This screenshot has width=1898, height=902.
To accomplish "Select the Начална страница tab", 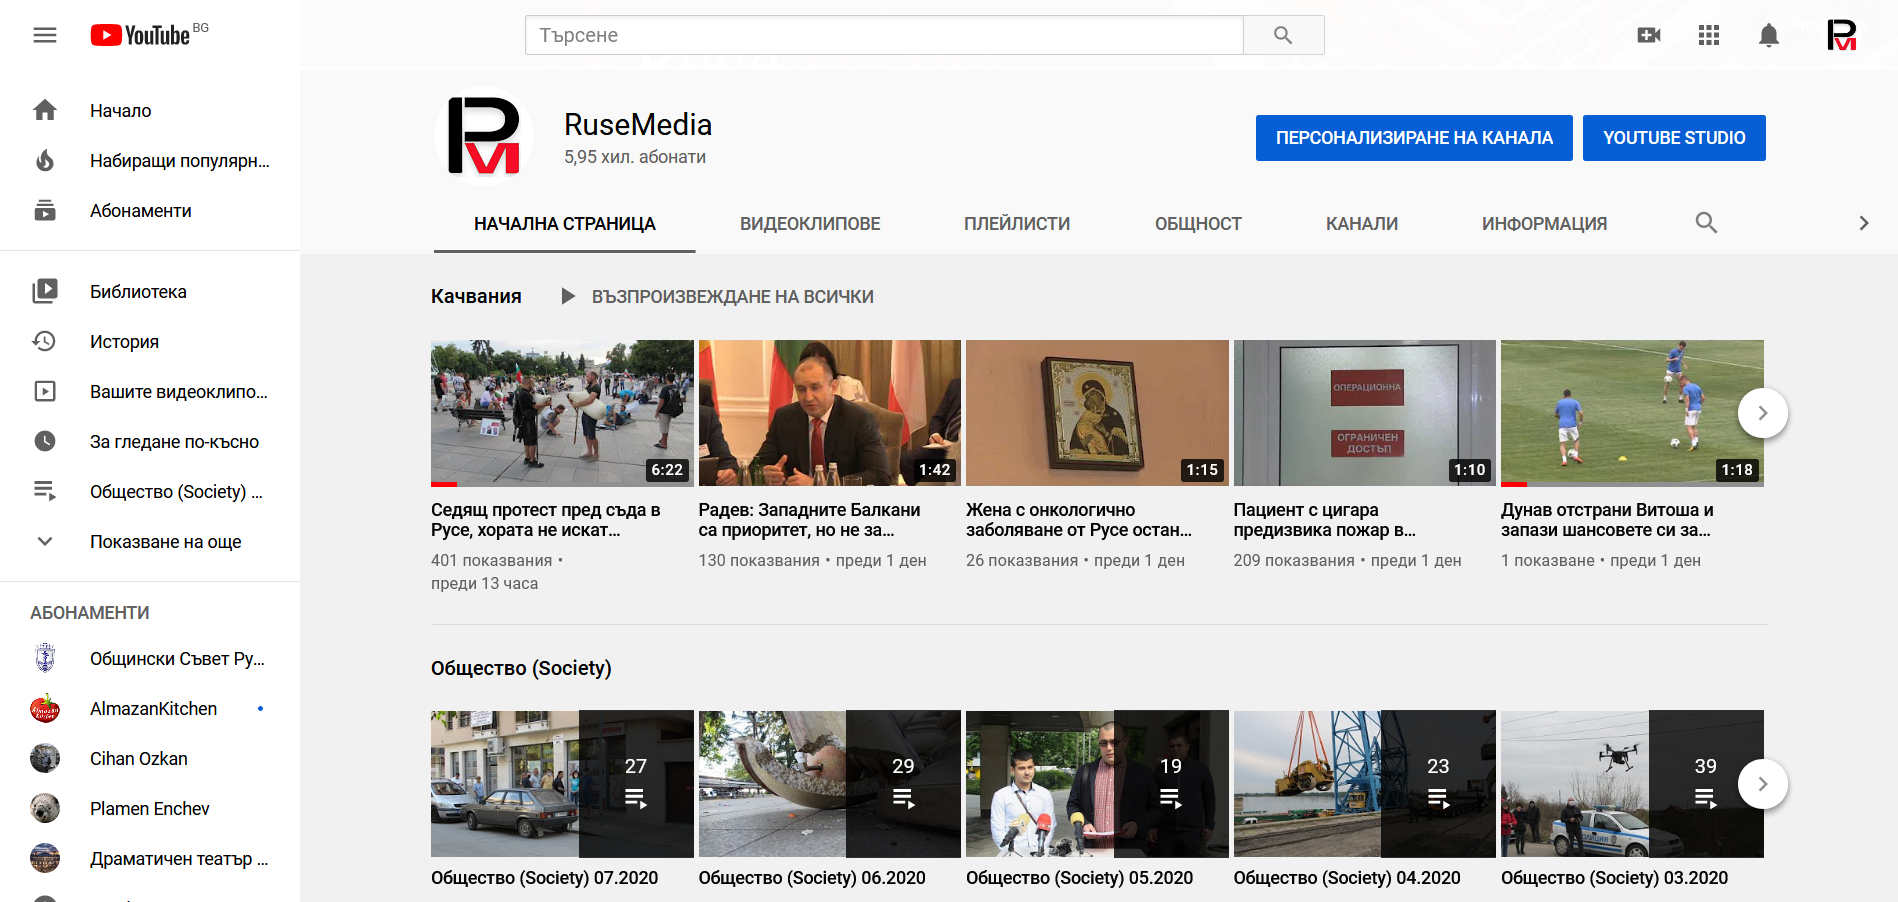I will coord(565,224).
